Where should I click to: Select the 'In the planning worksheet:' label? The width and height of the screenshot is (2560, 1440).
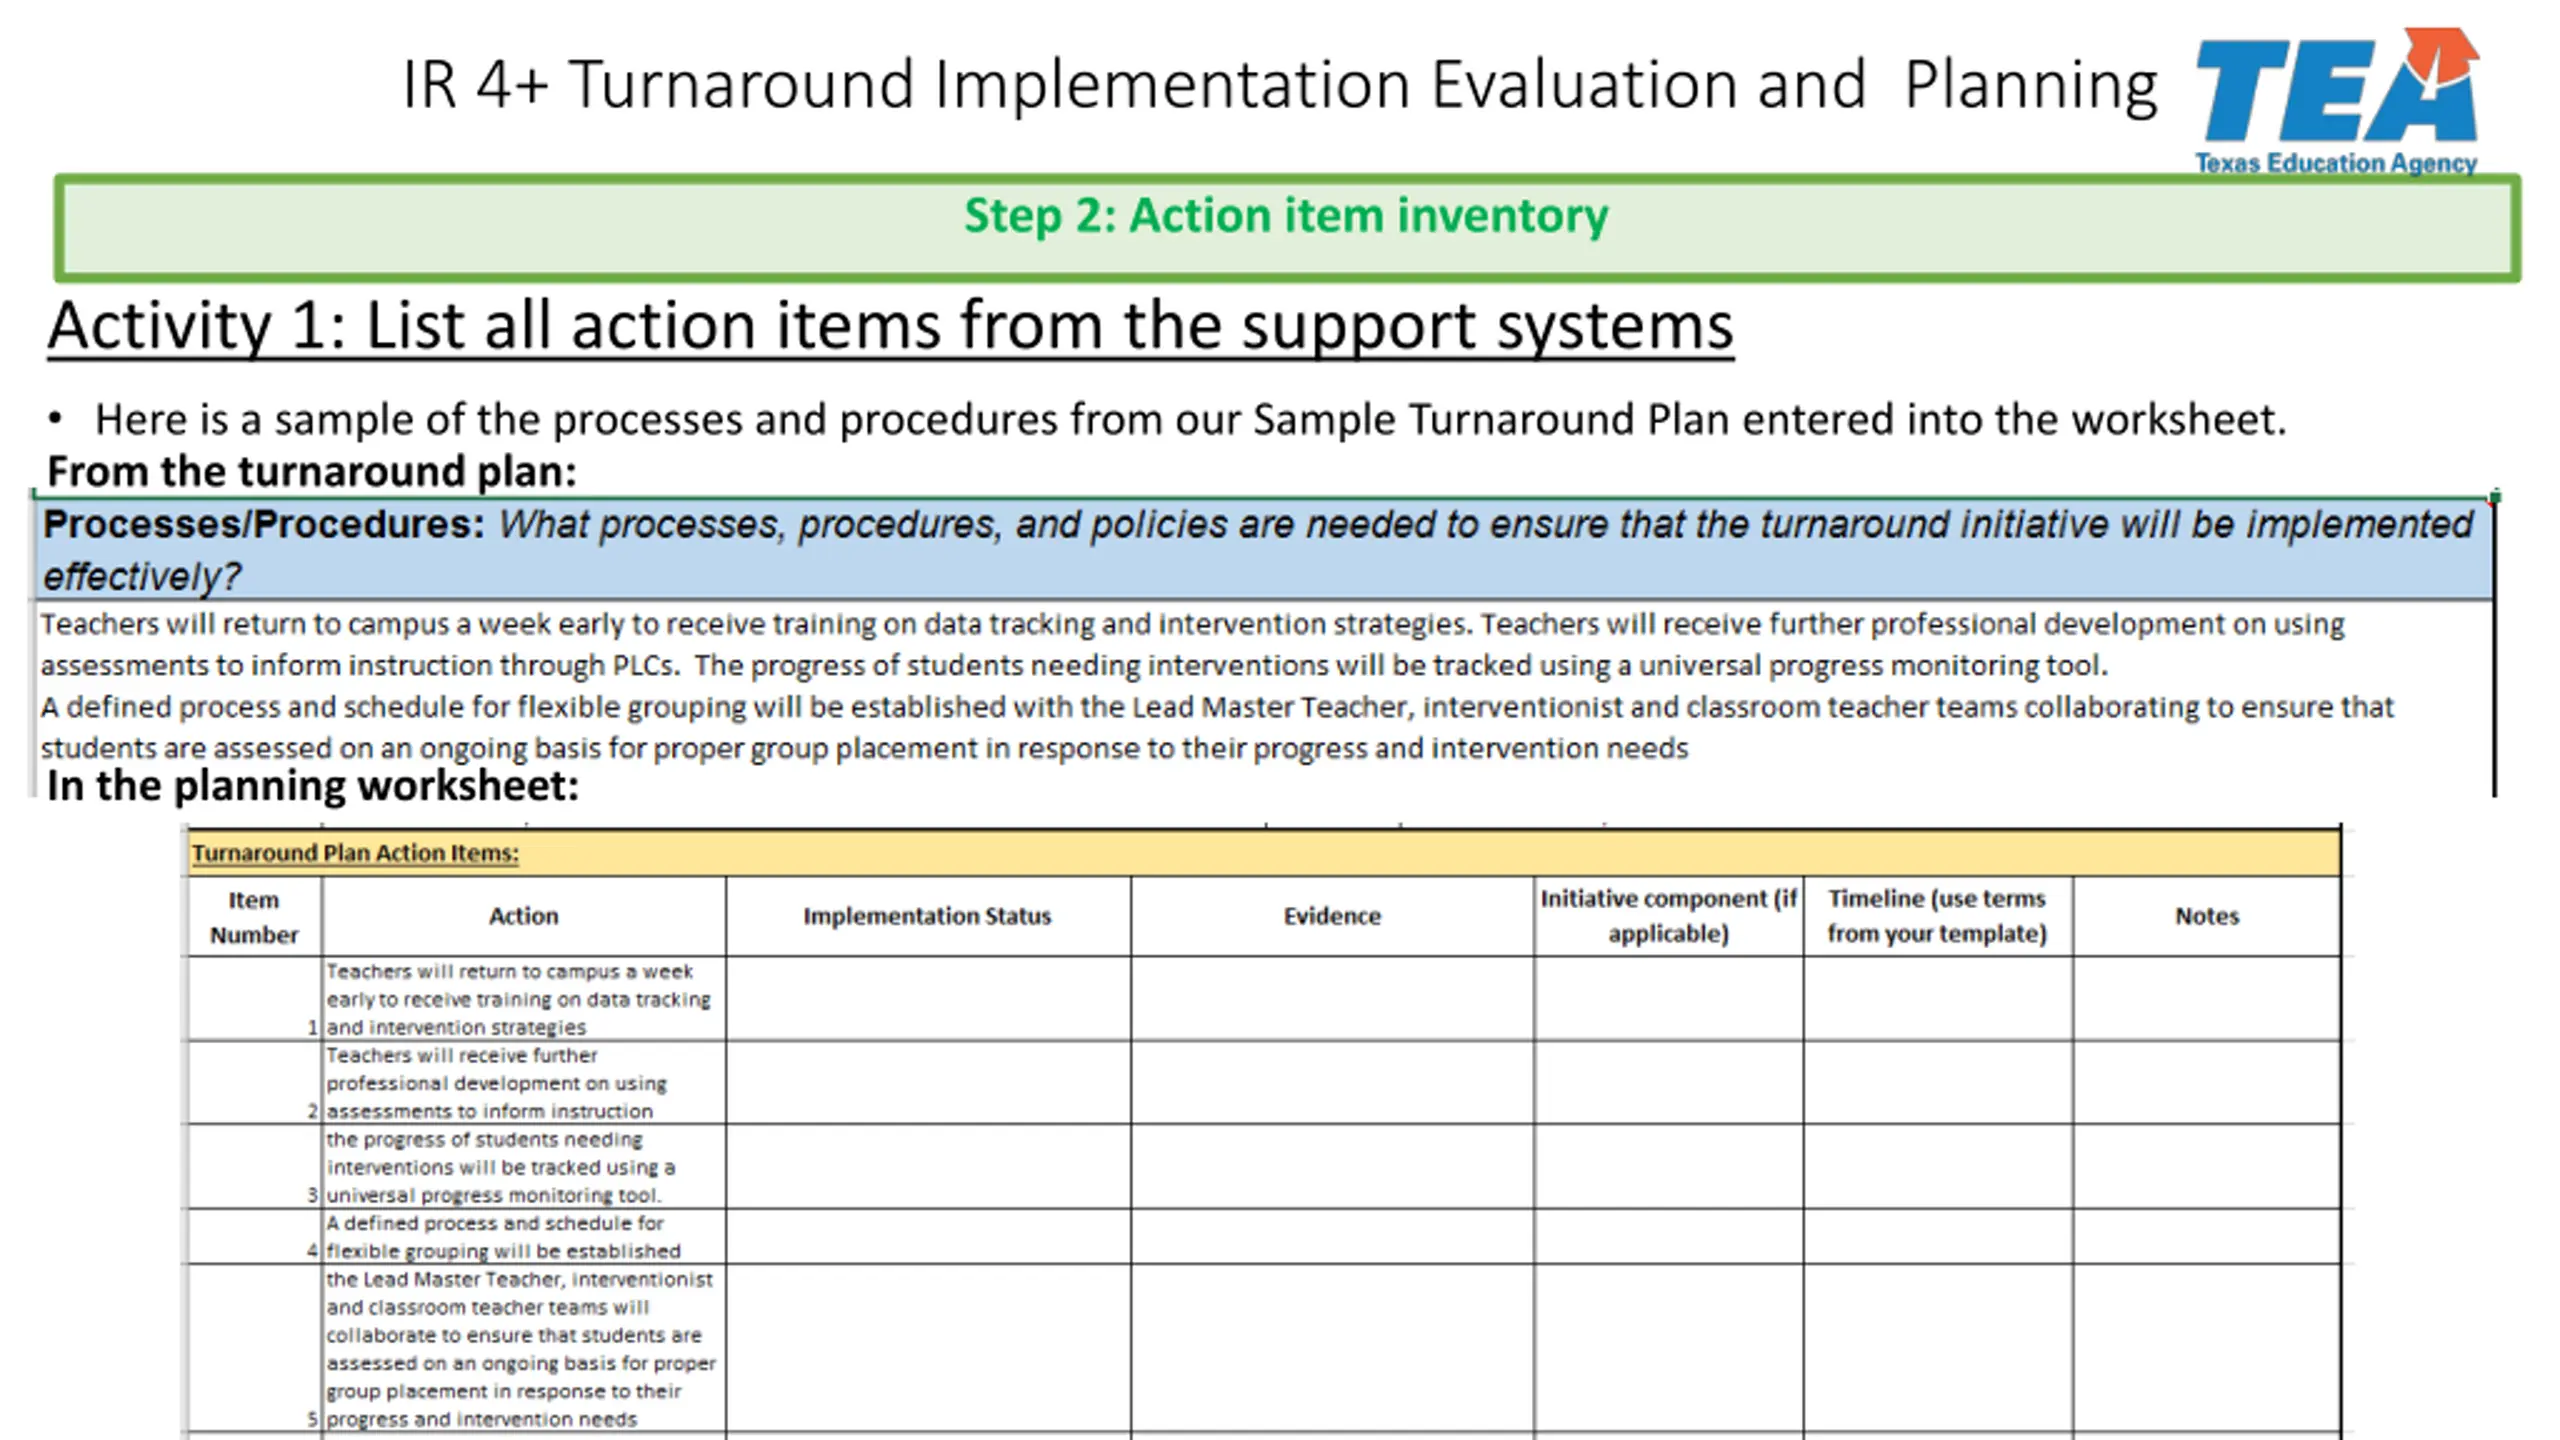tap(313, 786)
